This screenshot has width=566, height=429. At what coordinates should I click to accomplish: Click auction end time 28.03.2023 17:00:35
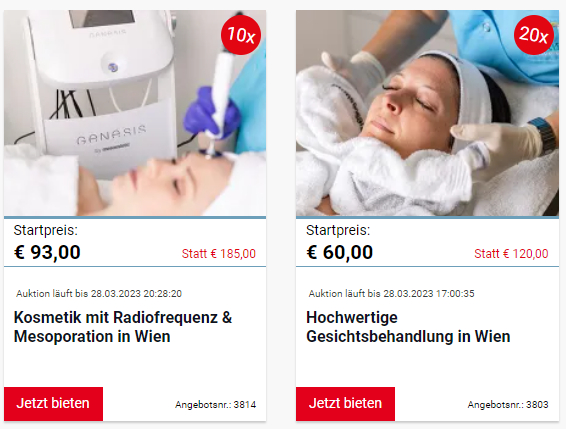point(428,294)
